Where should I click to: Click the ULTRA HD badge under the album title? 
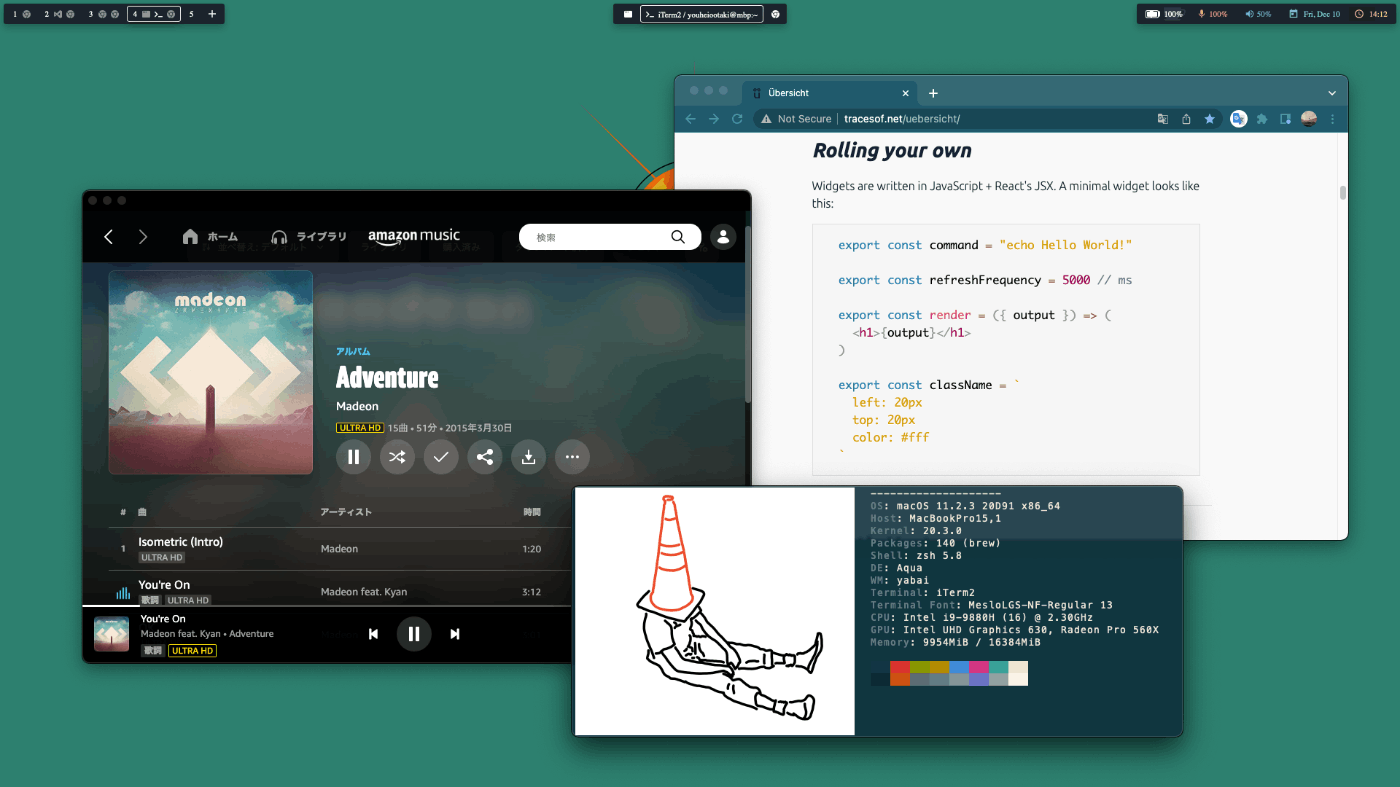coord(360,428)
